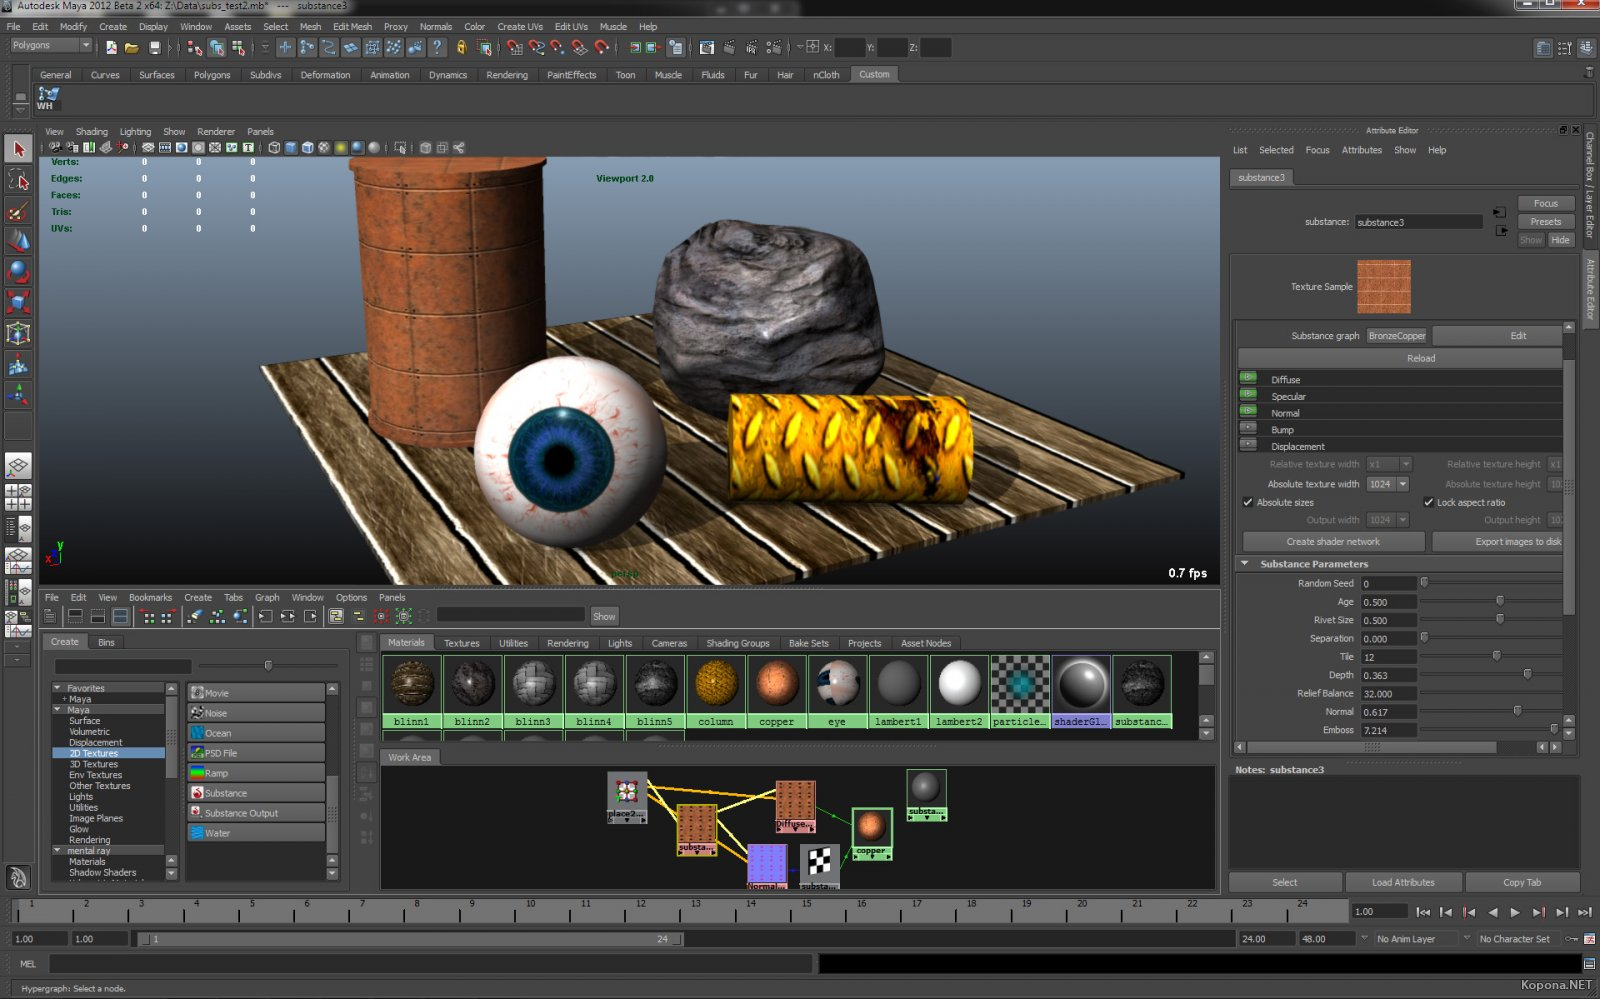Viewport: 1600px width, 999px height.
Task: Toggle the Normal output green button
Action: pyautogui.click(x=1248, y=411)
